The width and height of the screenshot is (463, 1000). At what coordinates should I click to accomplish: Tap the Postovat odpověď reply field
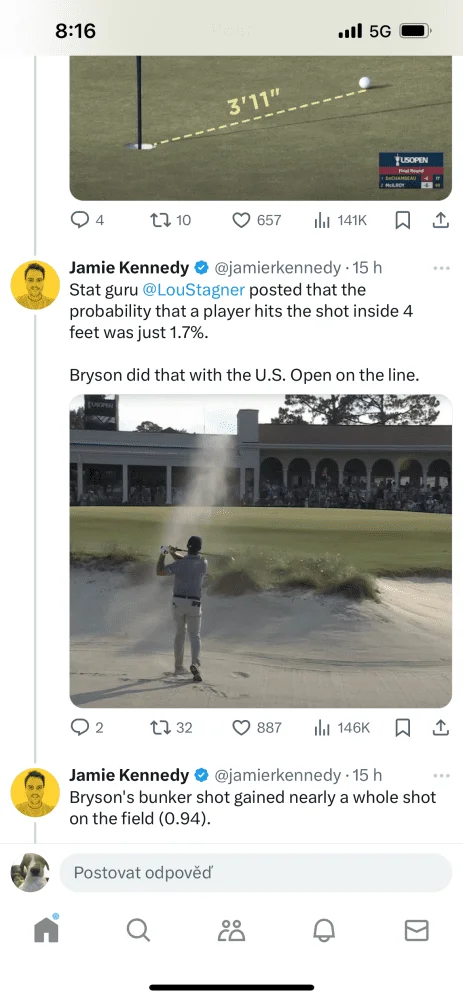(x=256, y=872)
